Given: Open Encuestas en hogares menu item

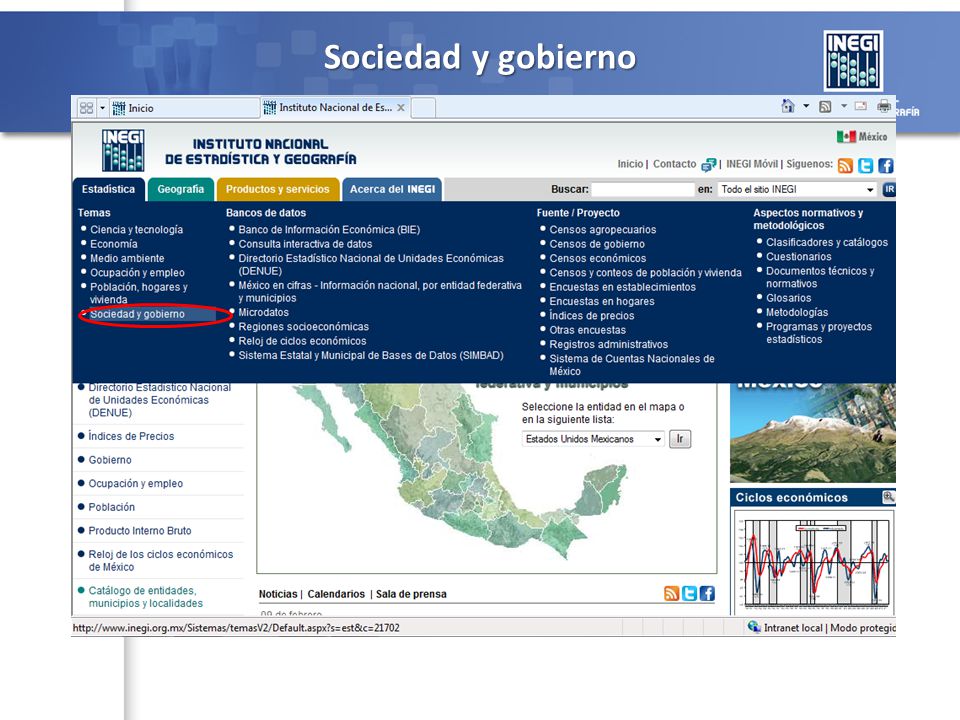Looking at the screenshot, I should pyautogui.click(x=602, y=301).
